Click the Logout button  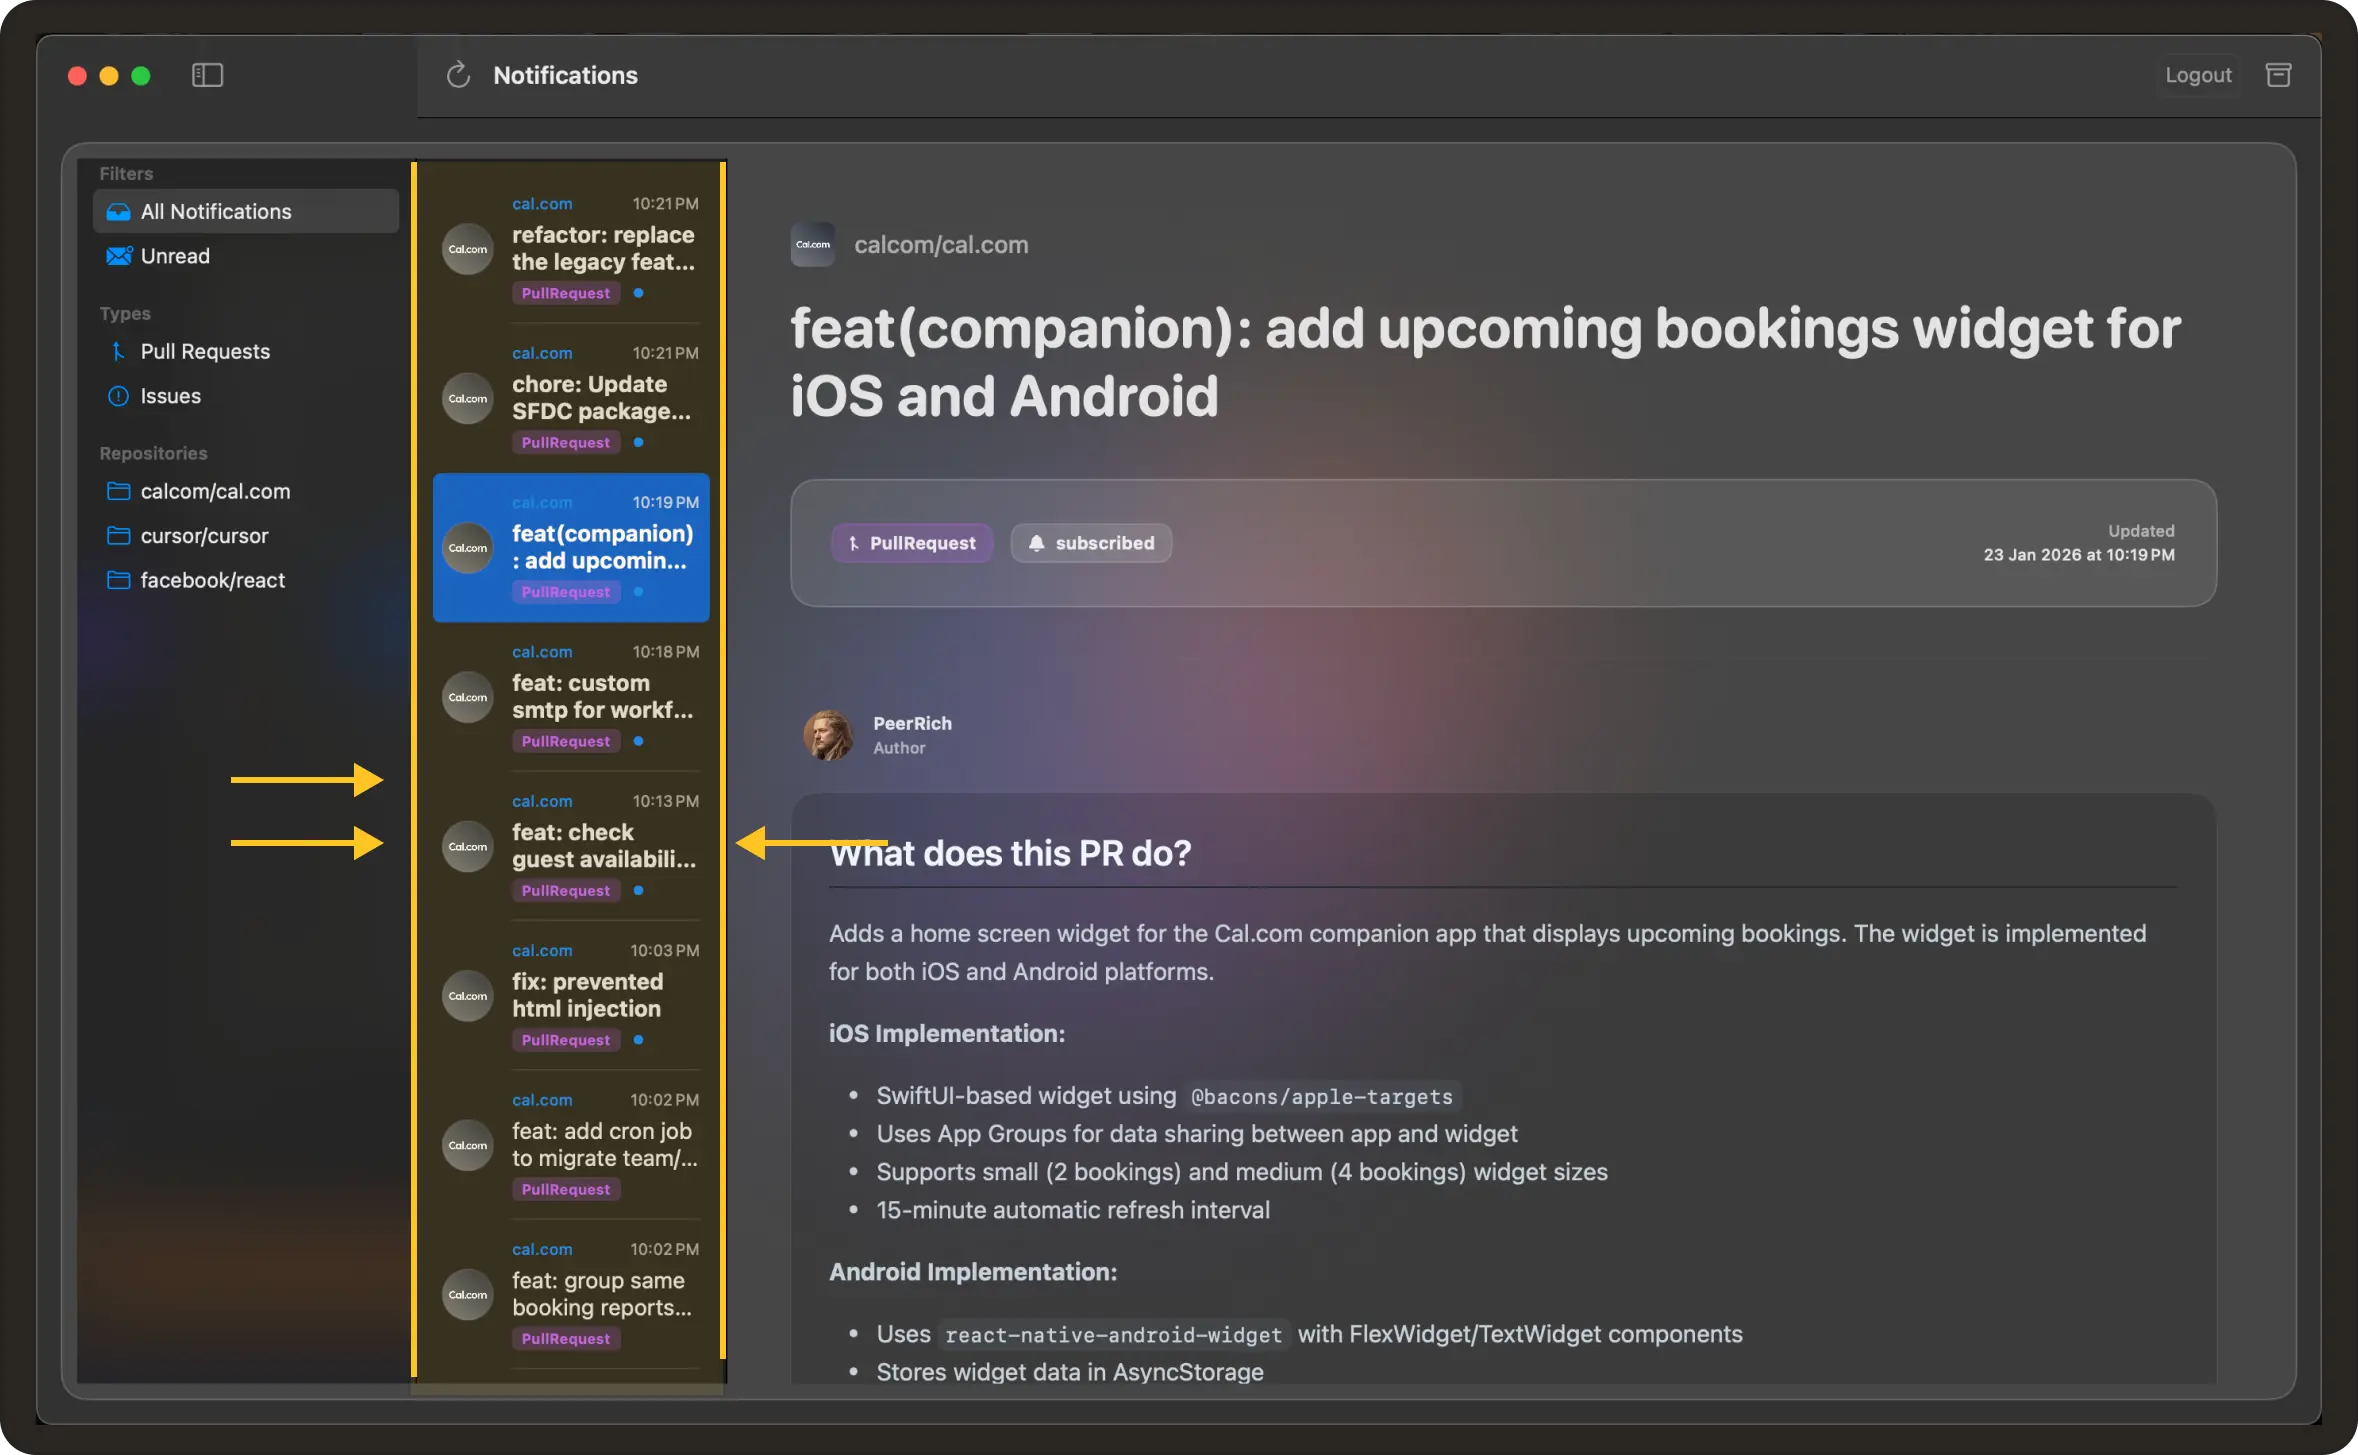tap(2197, 75)
